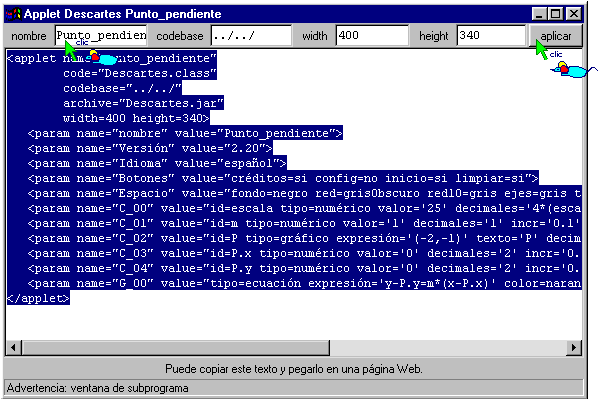Click inside the nombre text field

click(101, 36)
